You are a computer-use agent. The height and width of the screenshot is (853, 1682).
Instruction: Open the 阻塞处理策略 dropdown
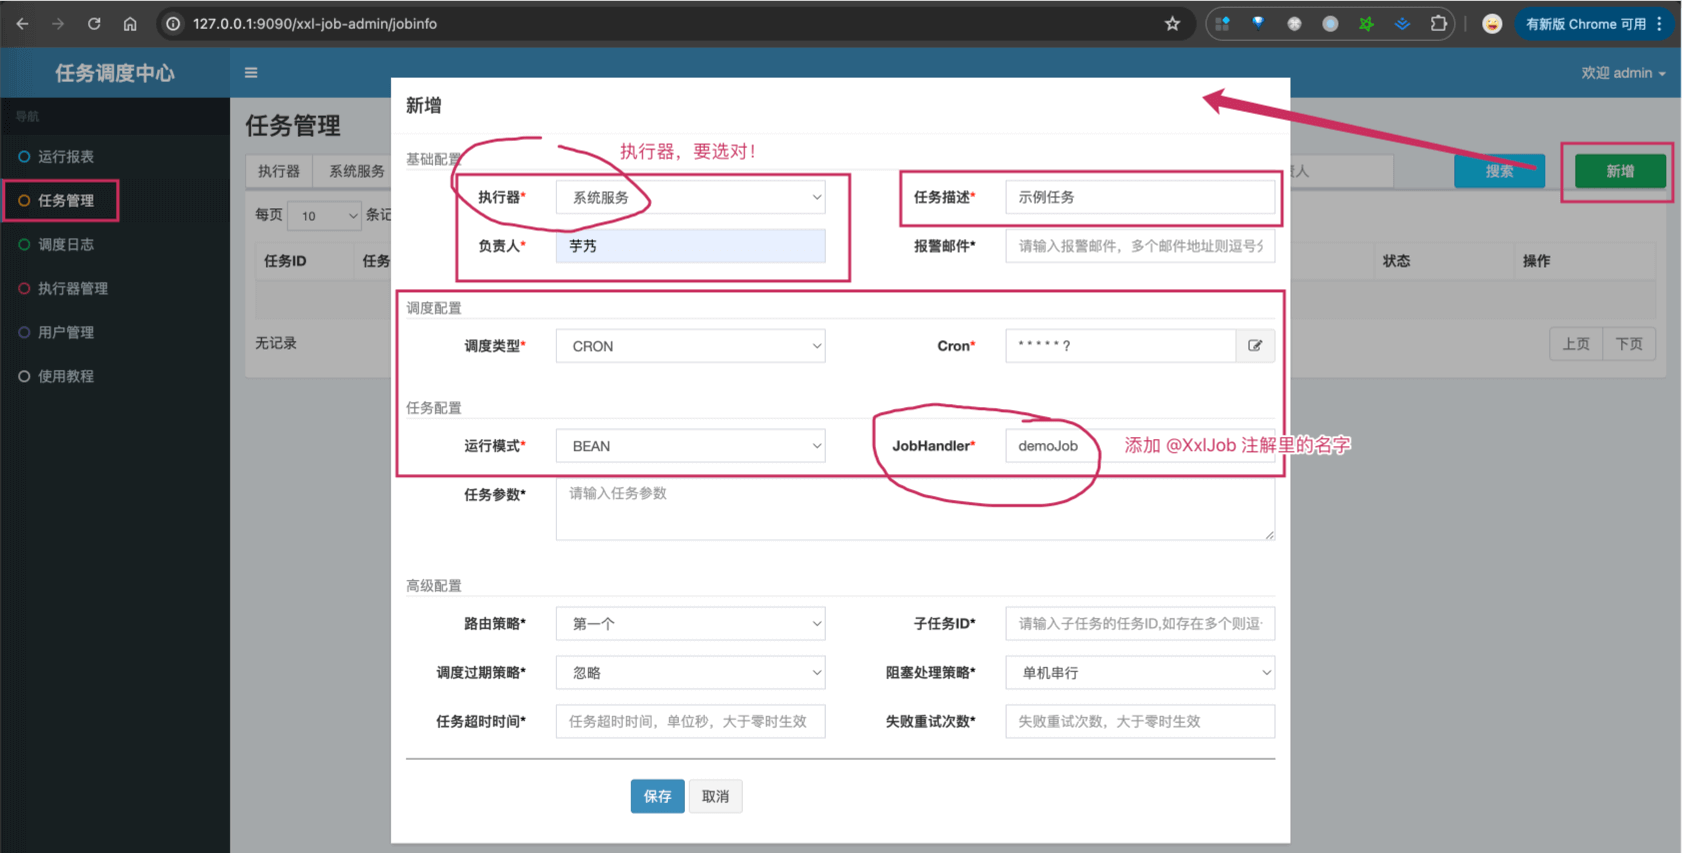pyautogui.click(x=1139, y=673)
